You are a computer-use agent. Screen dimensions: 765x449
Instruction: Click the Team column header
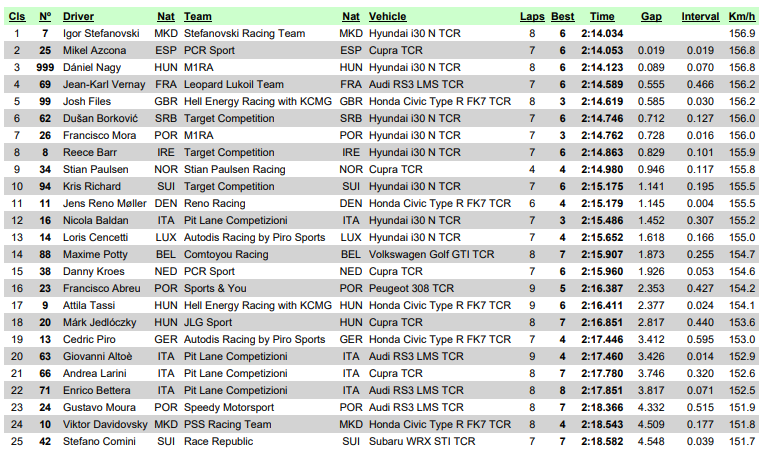pyautogui.click(x=198, y=17)
